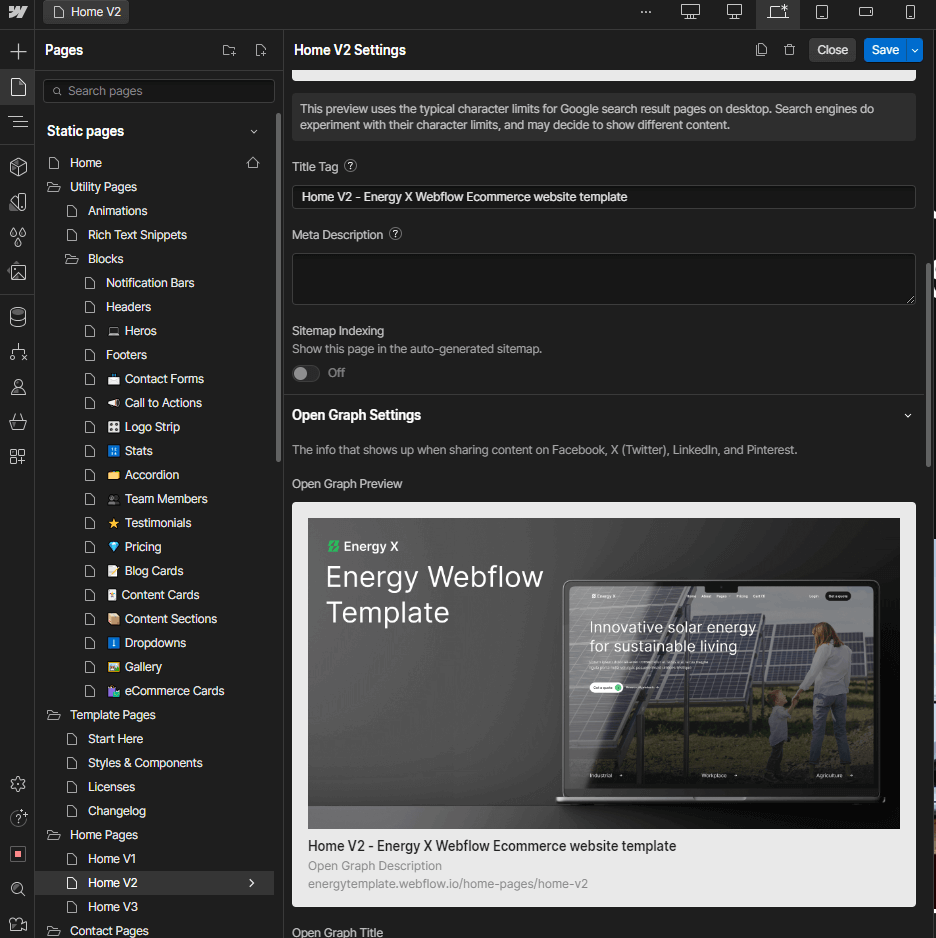This screenshot has height=938, width=936.
Task: Expand the Contact Pages folder
Action: [54, 931]
